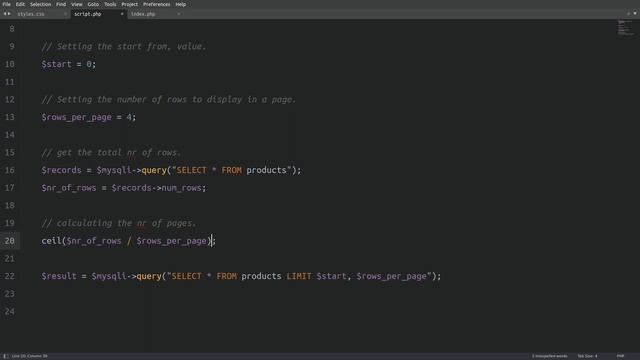Open the Selection menu
Viewport: 640px width, 360px height.
tap(40, 4)
